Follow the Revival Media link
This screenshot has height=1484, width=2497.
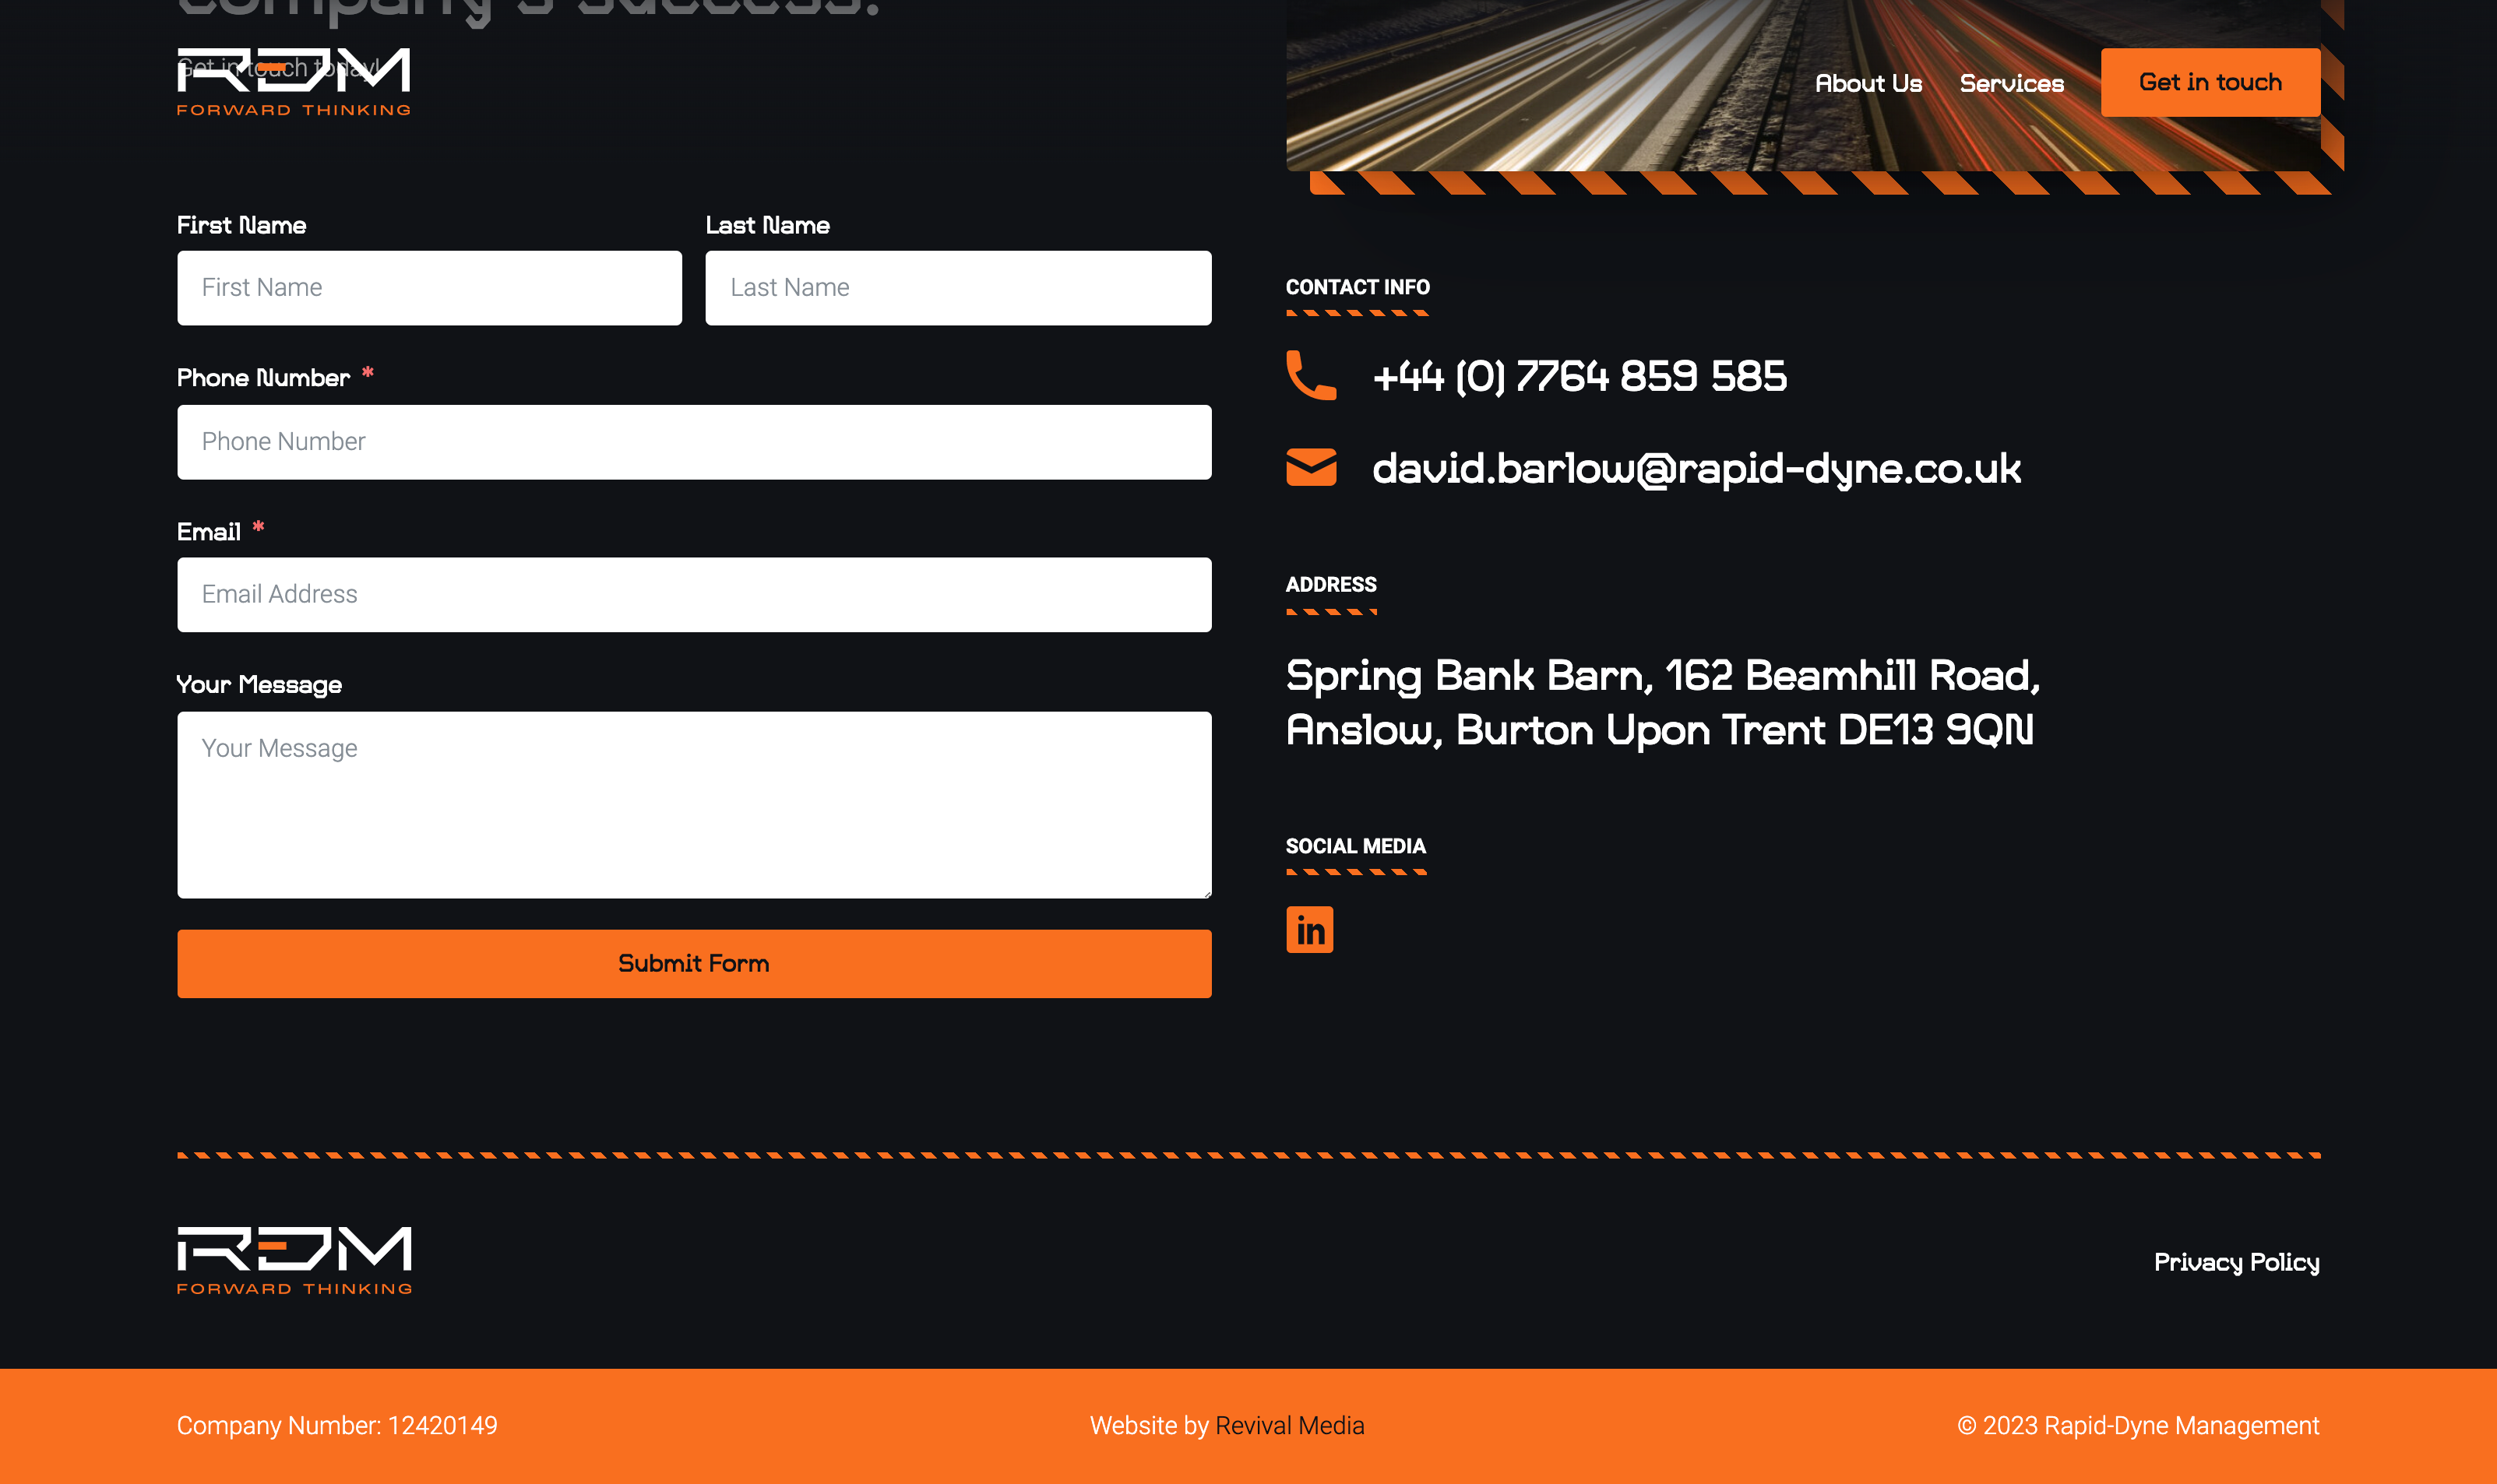pos(1289,1425)
